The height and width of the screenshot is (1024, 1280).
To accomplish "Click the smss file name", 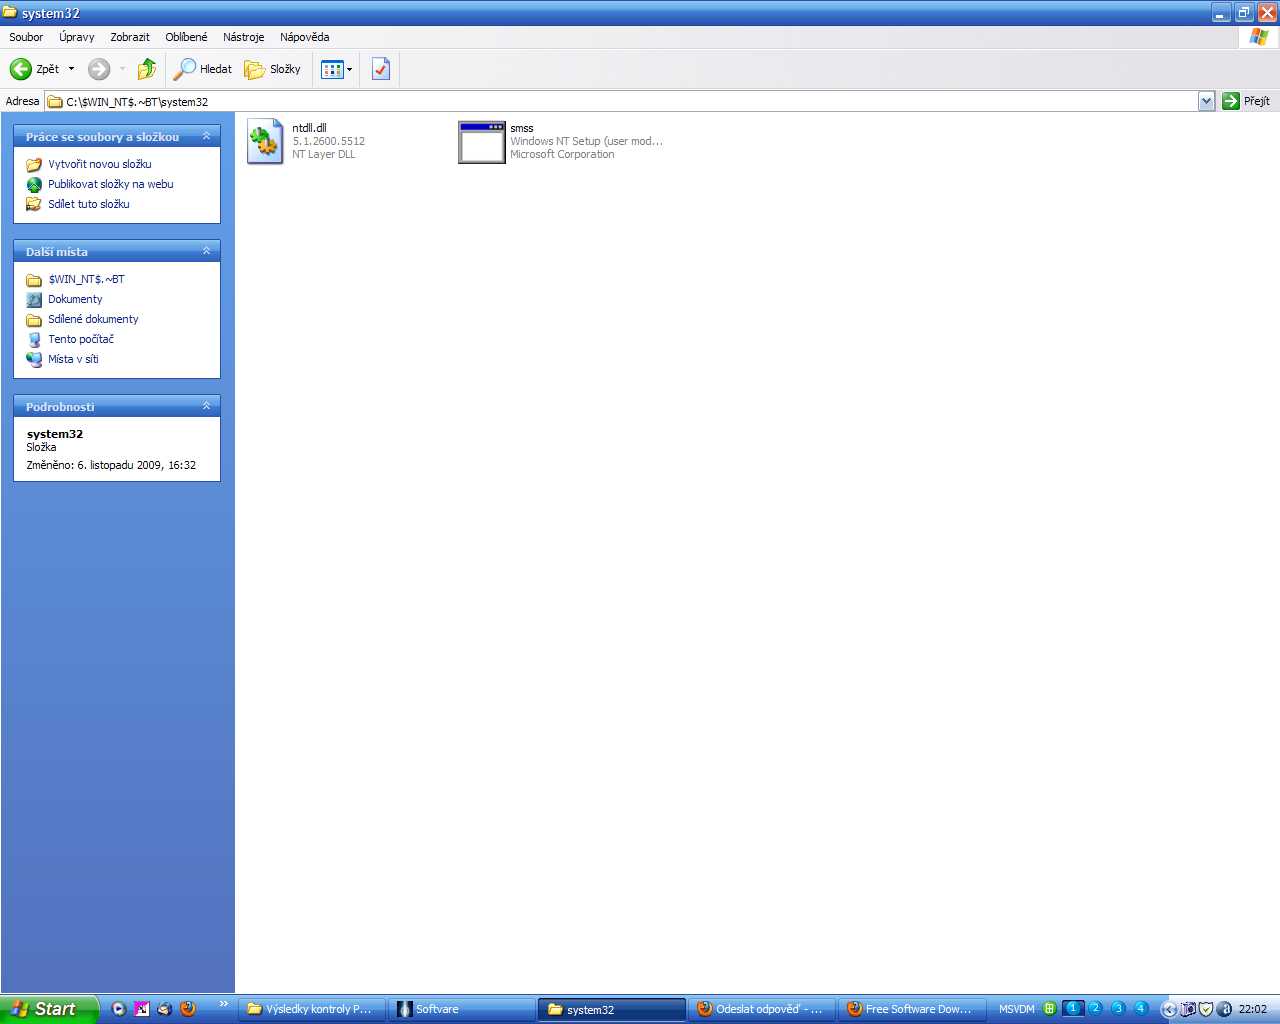I will 521,128.
